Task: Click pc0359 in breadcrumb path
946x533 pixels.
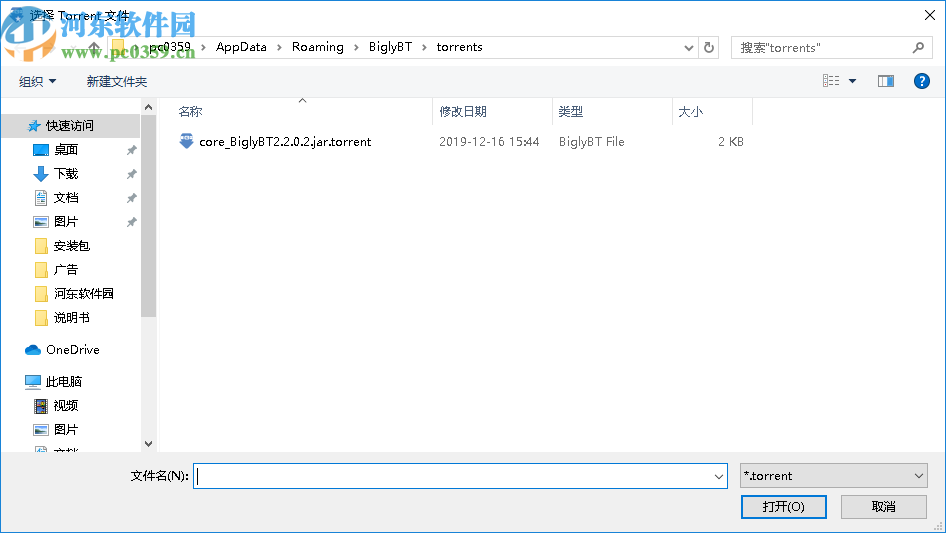Action: (170, 46)
